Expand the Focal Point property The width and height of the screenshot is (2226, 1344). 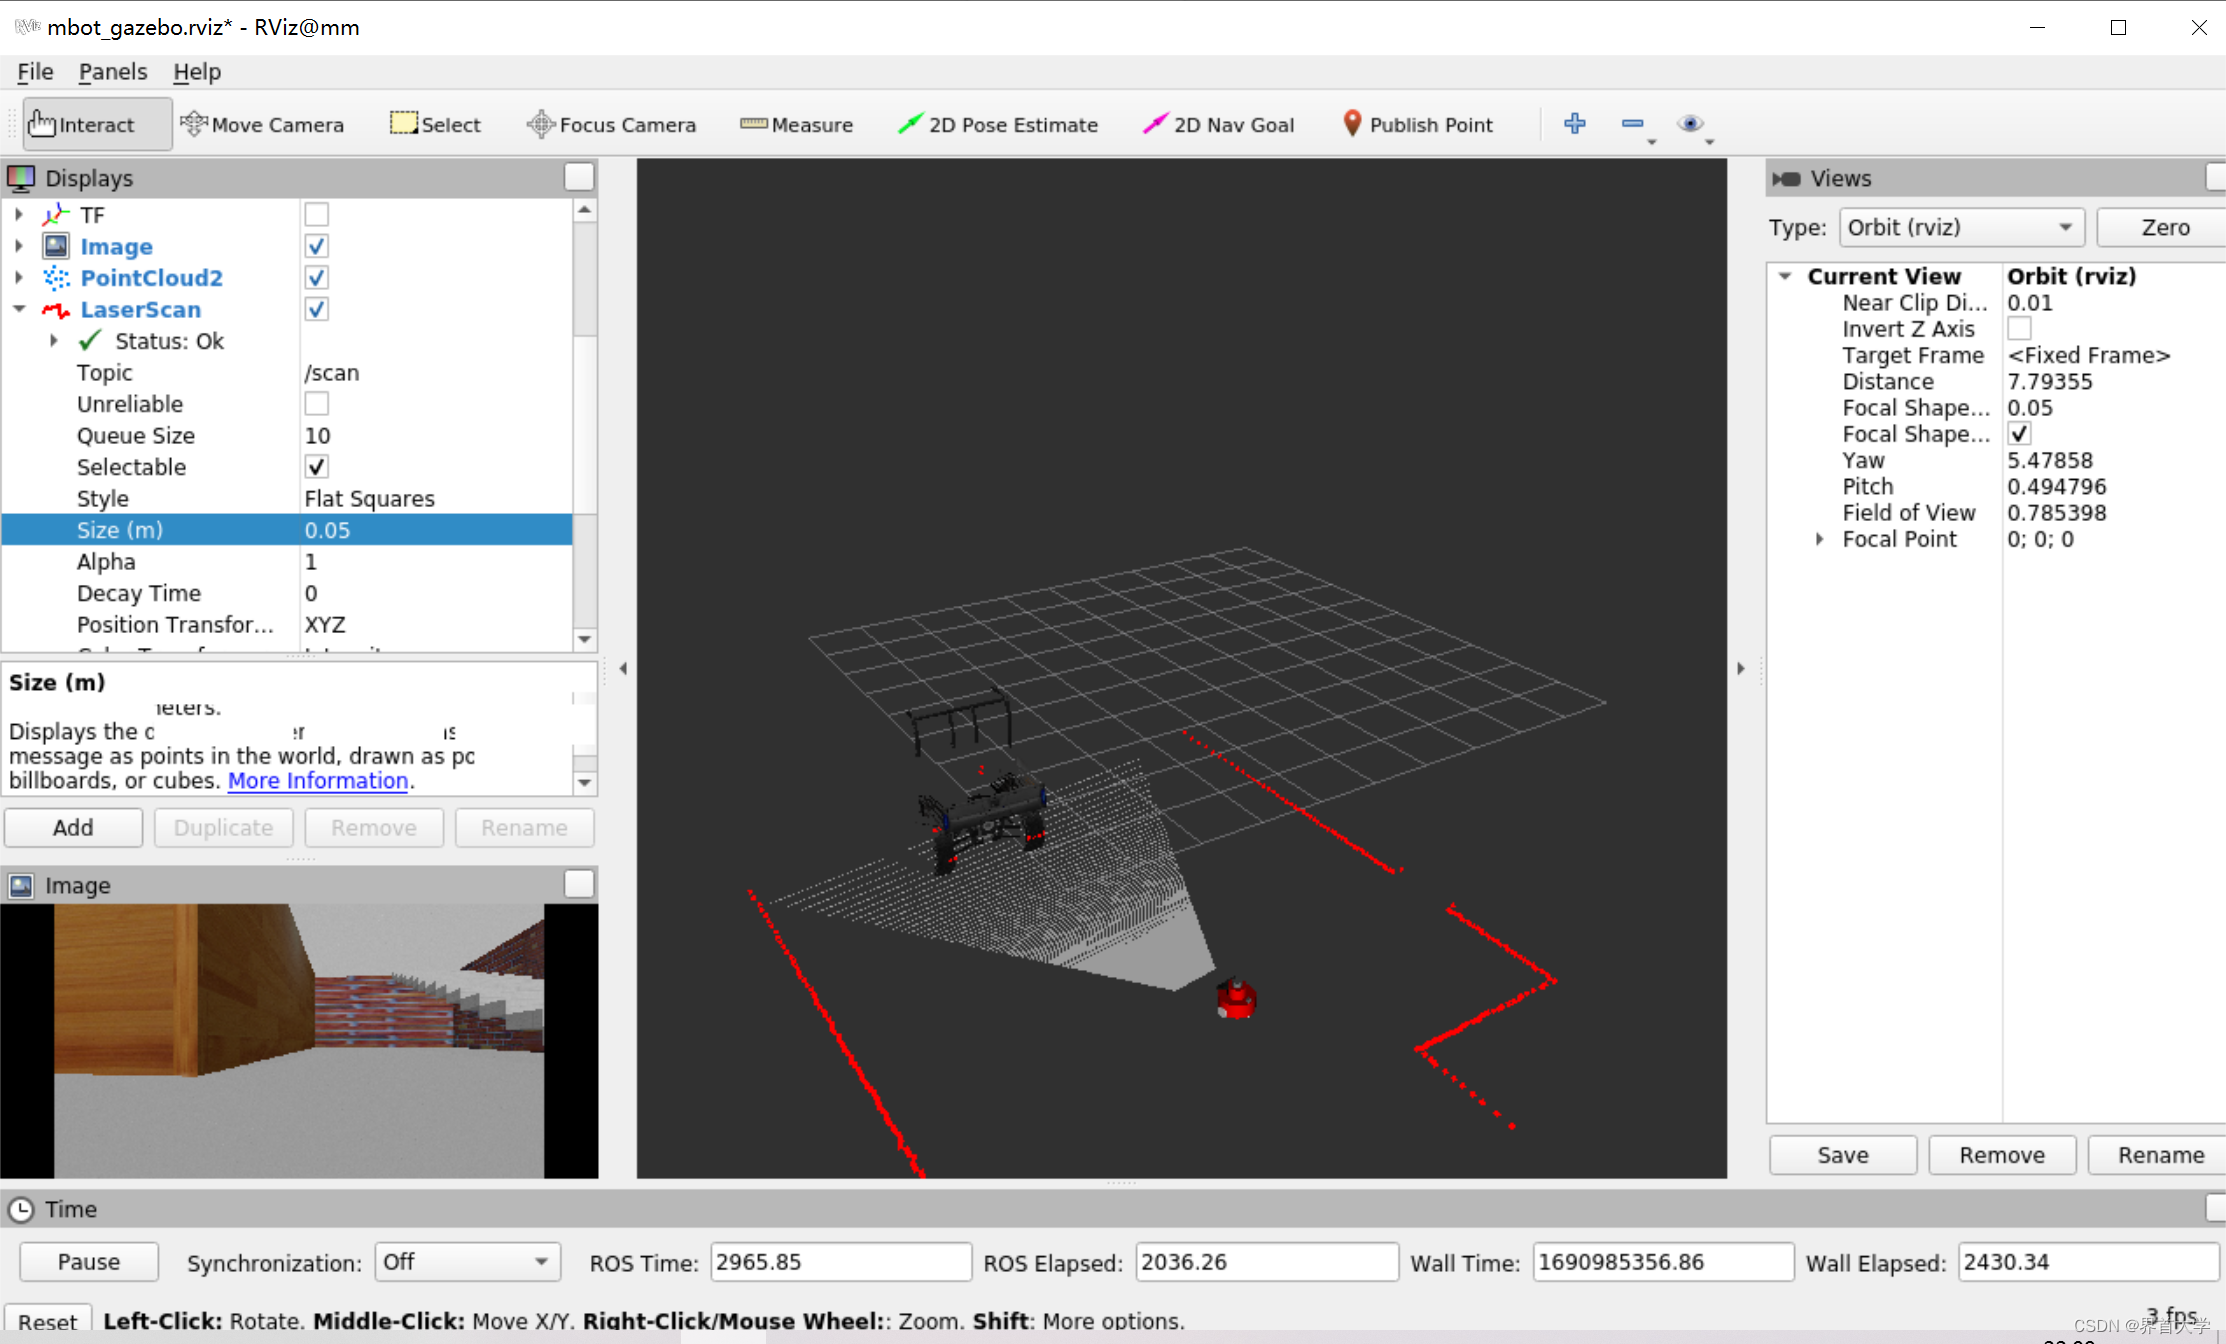1819,539
